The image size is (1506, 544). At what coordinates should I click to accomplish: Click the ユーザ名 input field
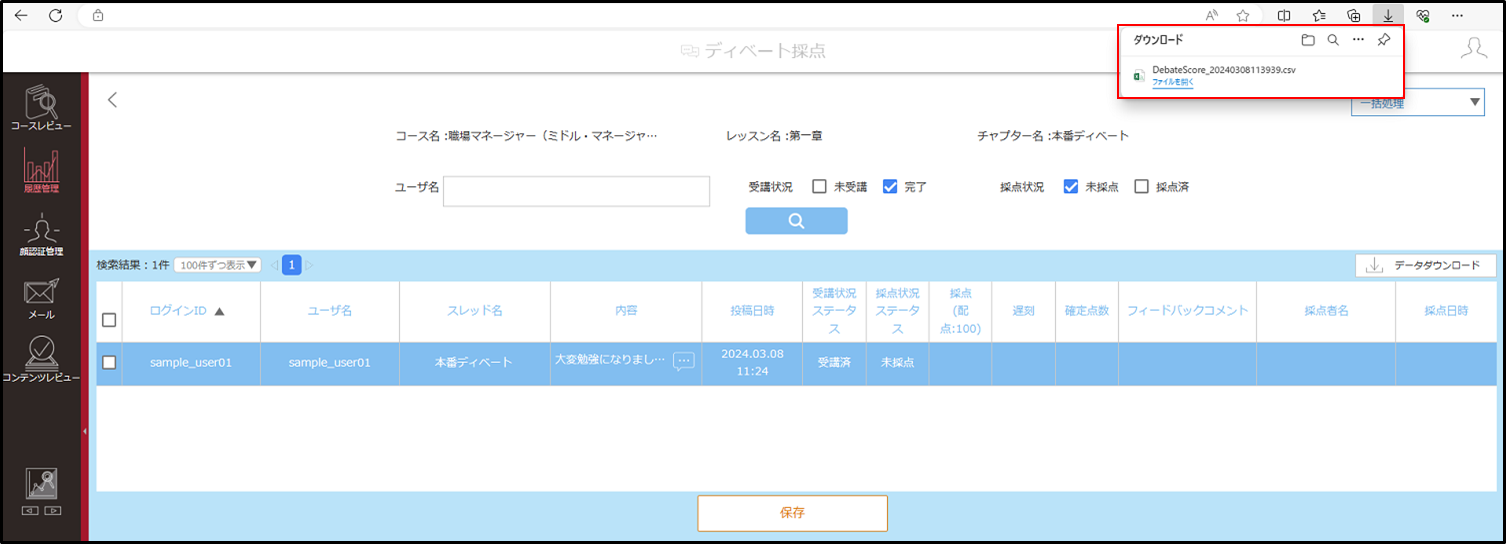(576, 191)
